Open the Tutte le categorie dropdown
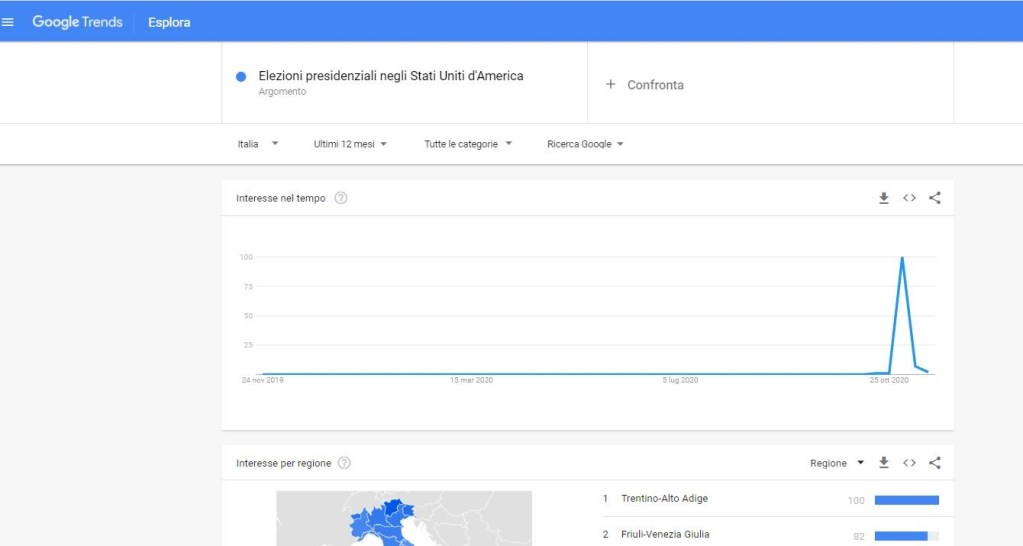Screen dimensions: 1023x546 pos(467,144)
